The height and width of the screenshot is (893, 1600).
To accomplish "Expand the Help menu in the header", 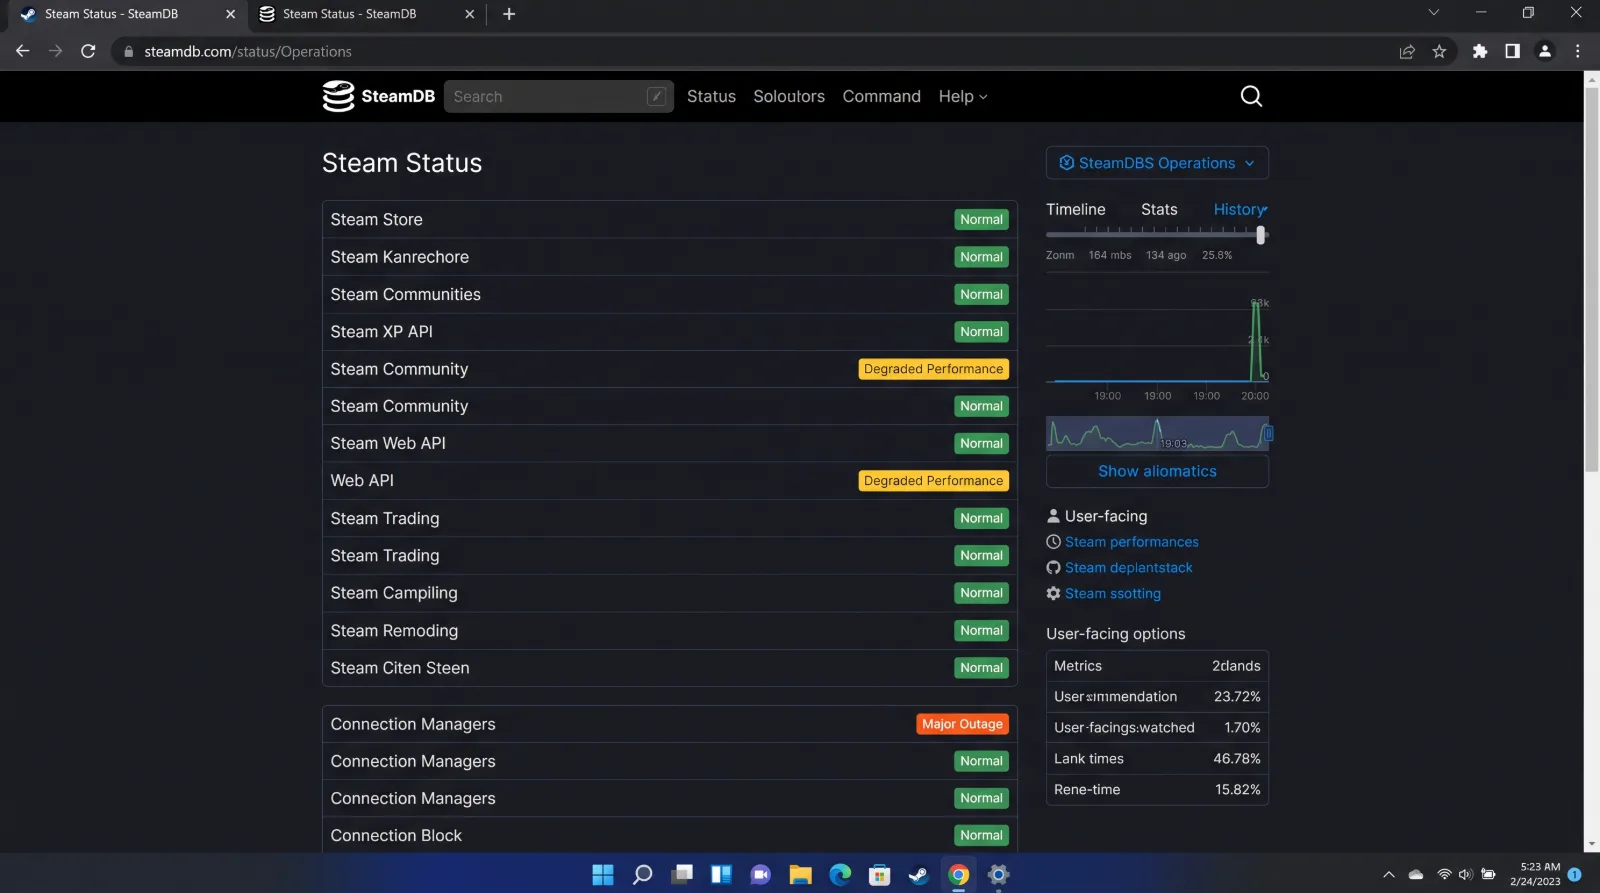I will pyautogui.click(x=963, y=96).
